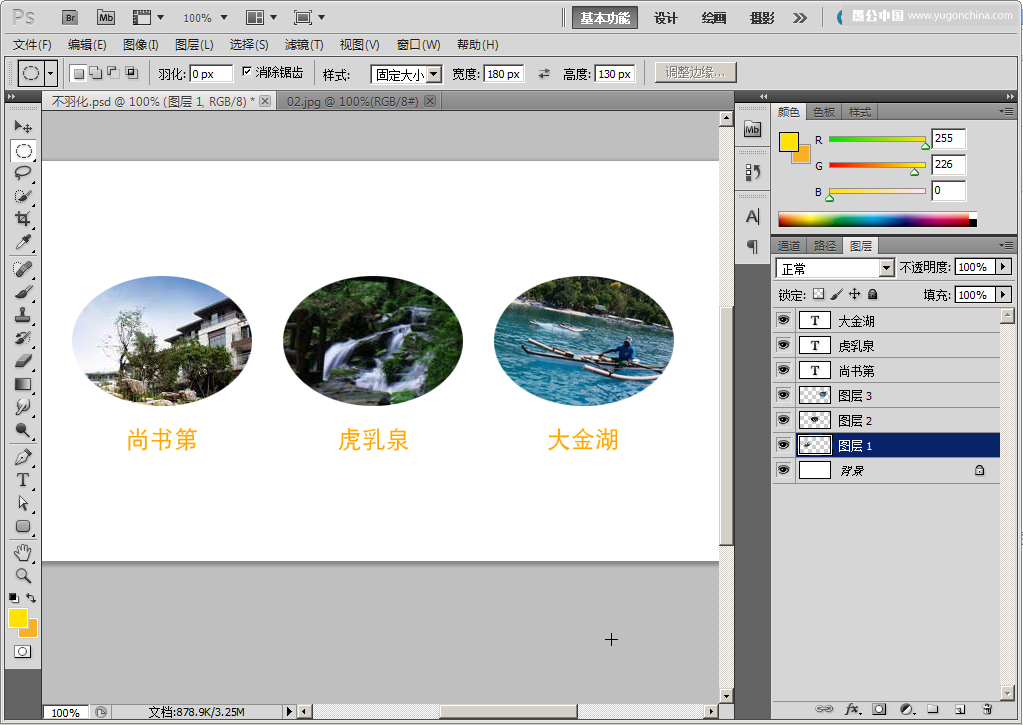The image size is (1023, 725).
Task: Swap width and height values
Action: coord(544,74)
